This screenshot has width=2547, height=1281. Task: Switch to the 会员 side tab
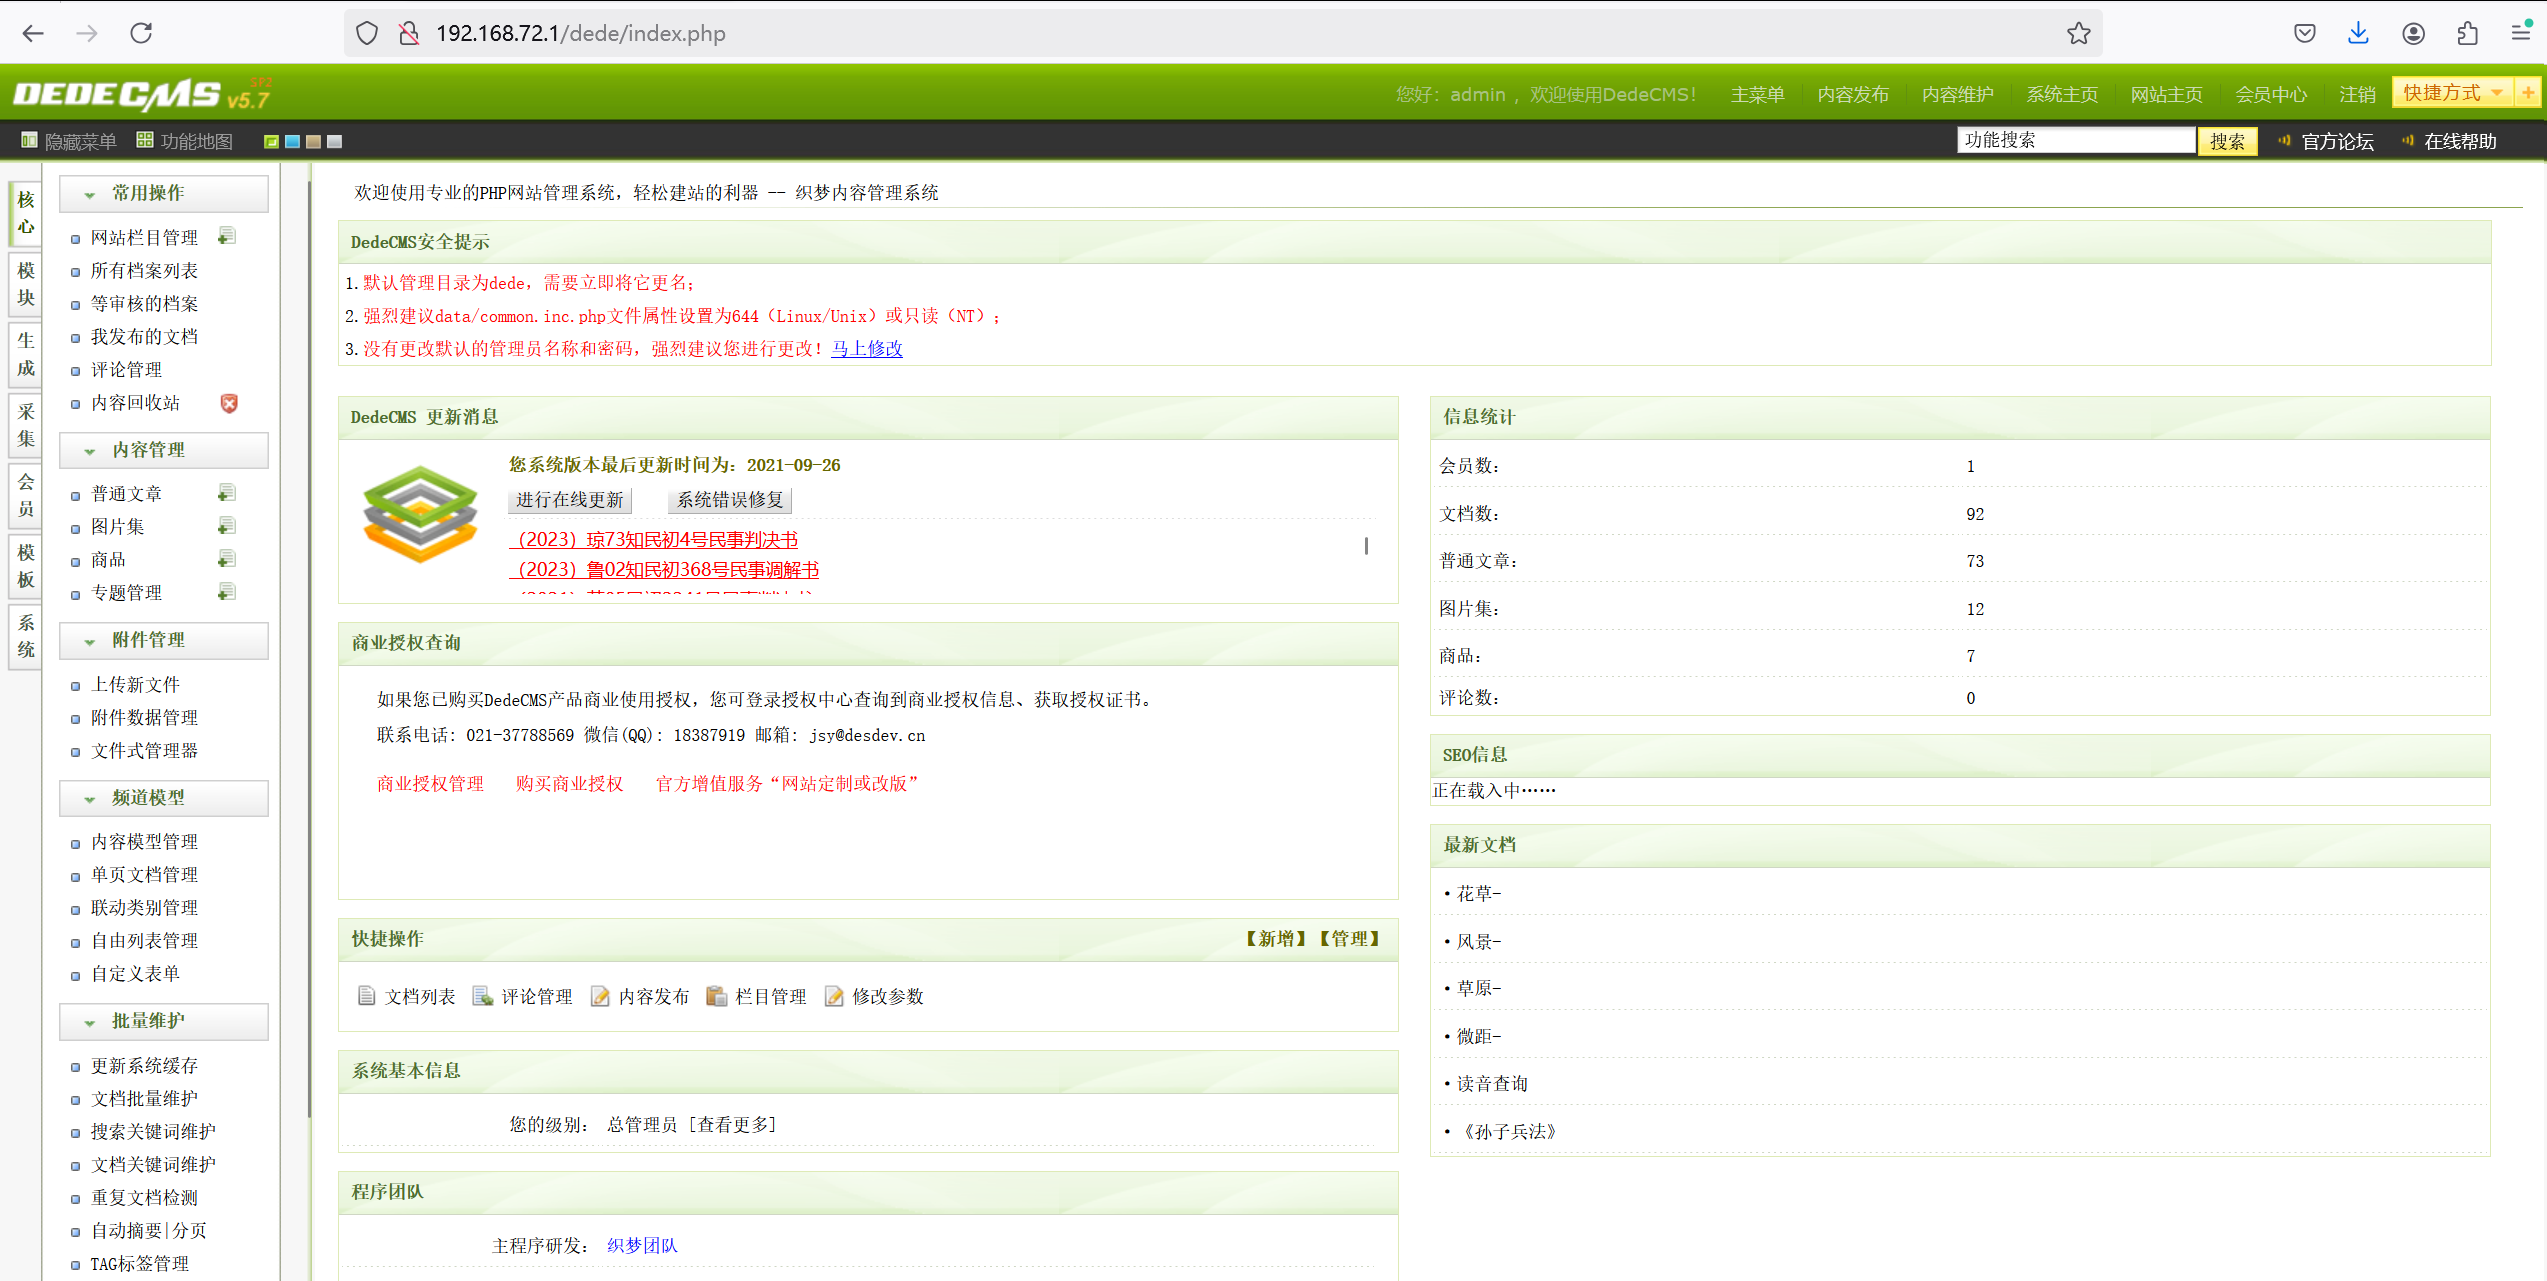pos(26,495)
